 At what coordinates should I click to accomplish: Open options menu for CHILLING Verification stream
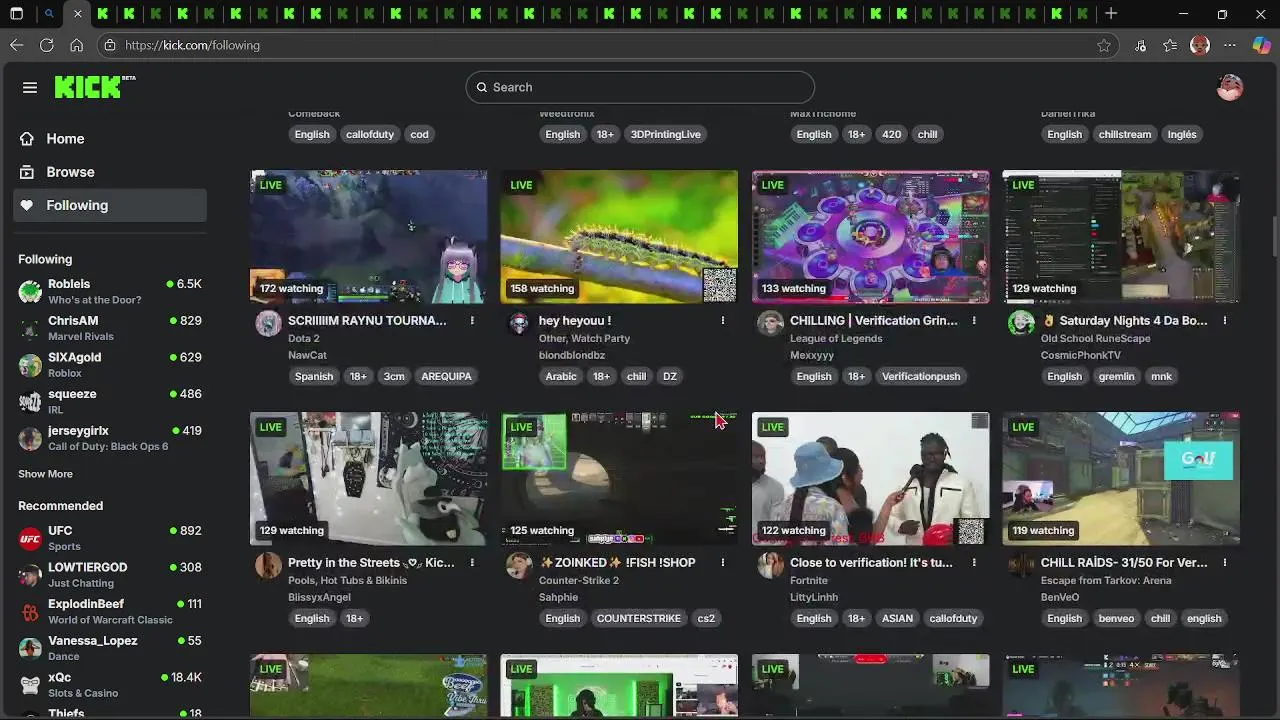(974, 321)
